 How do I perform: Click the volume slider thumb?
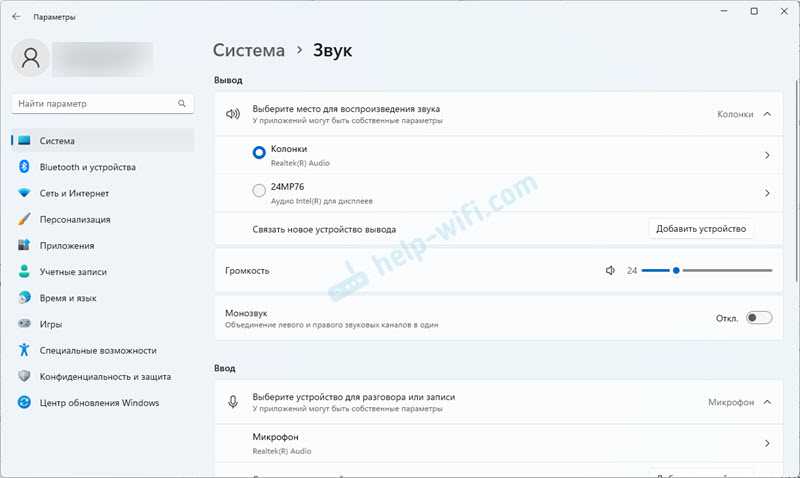tap(676, 270)
